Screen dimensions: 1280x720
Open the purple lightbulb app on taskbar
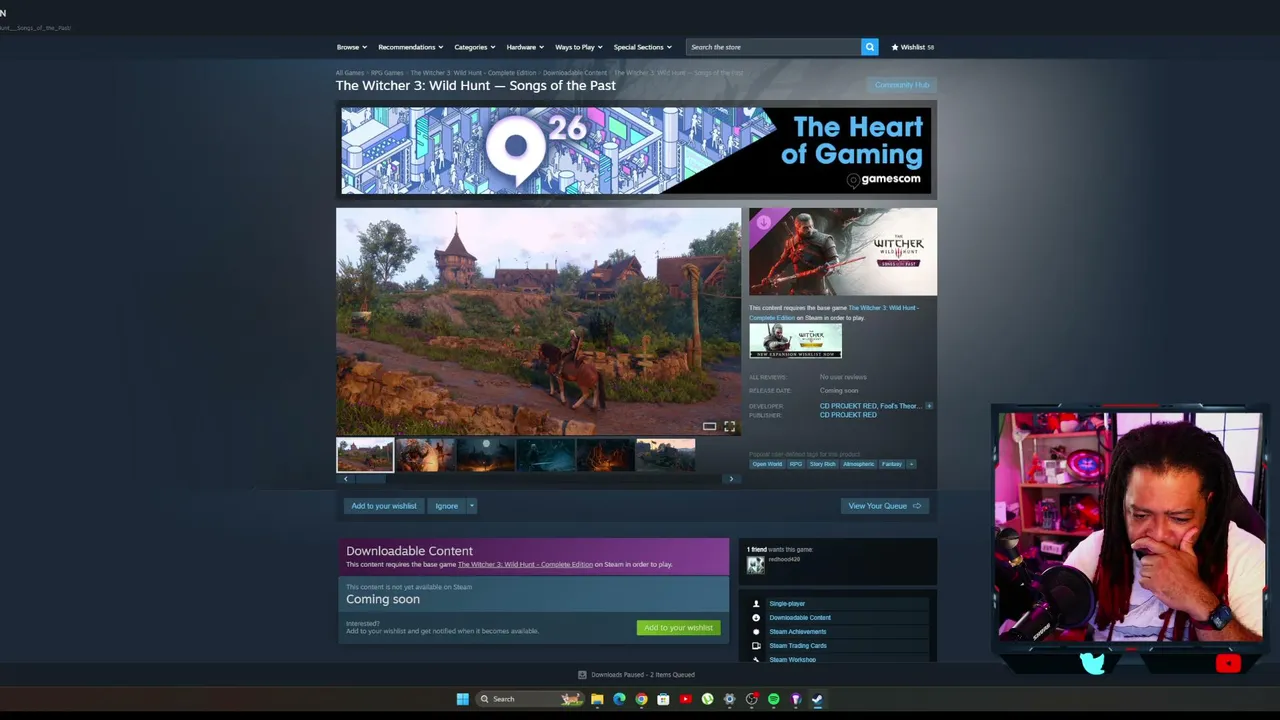pos(795,699)
